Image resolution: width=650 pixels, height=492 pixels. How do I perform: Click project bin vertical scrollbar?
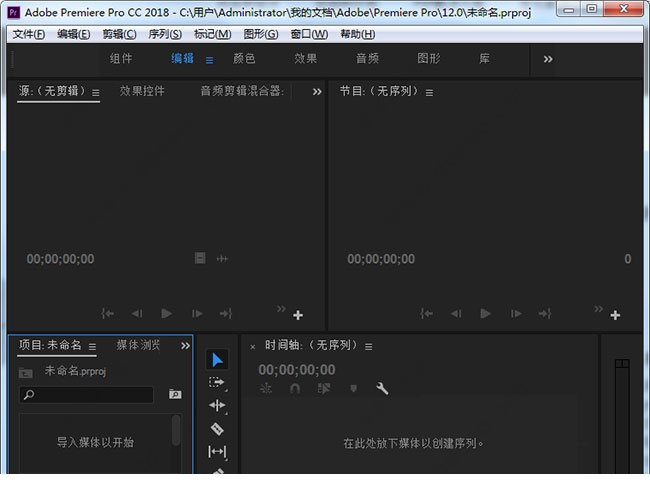[176, 431]
